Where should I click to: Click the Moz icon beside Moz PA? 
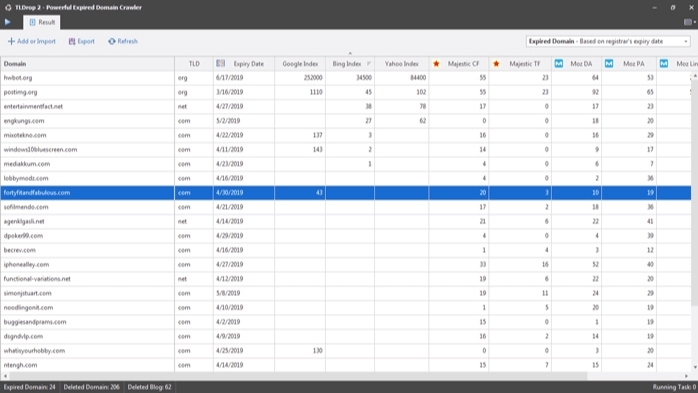[x=609, y=64]
